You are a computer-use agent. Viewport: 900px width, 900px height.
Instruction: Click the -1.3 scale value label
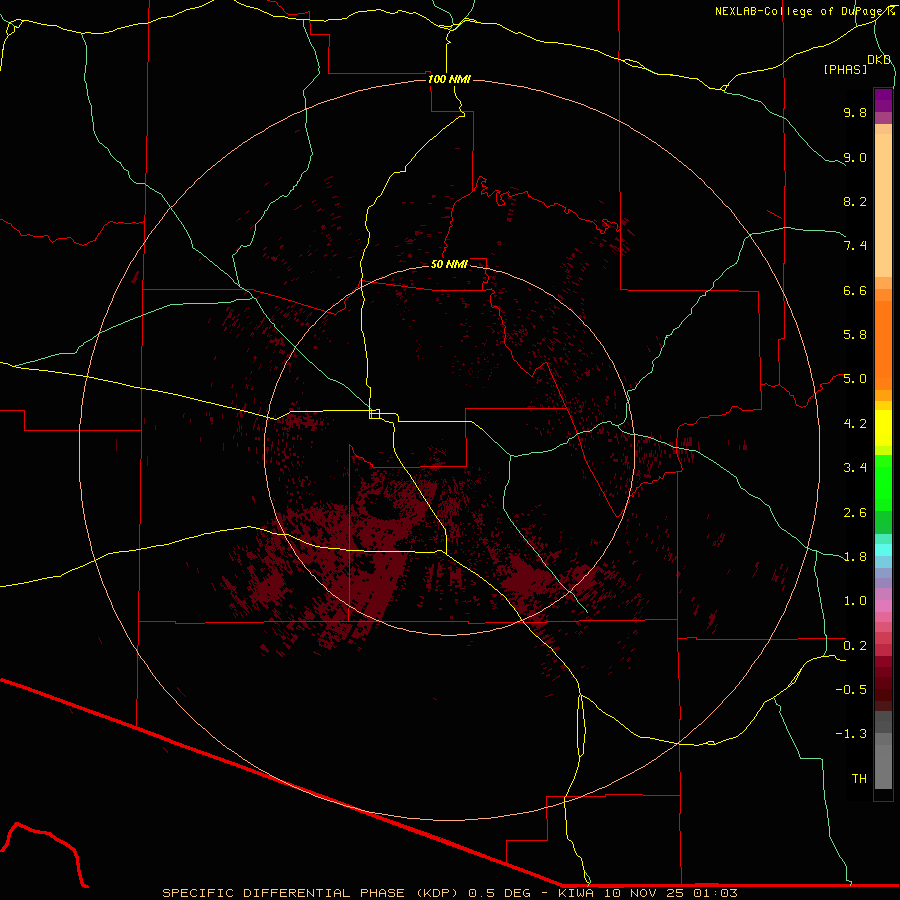pyautogui.click(x=851, y=734)
